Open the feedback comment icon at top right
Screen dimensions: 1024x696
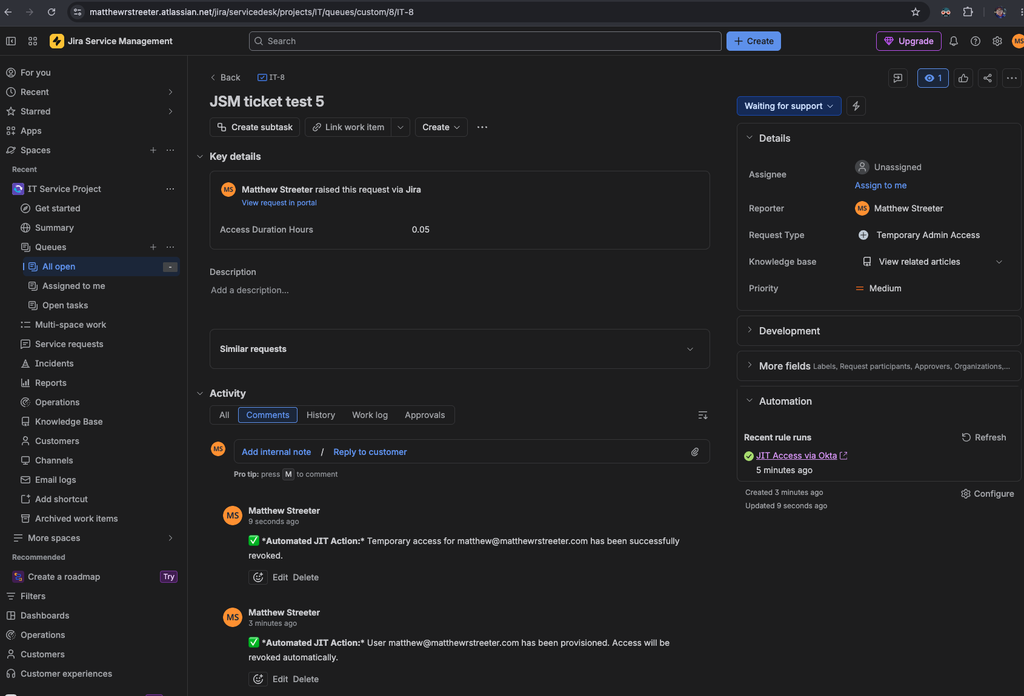tap(898, 78)
